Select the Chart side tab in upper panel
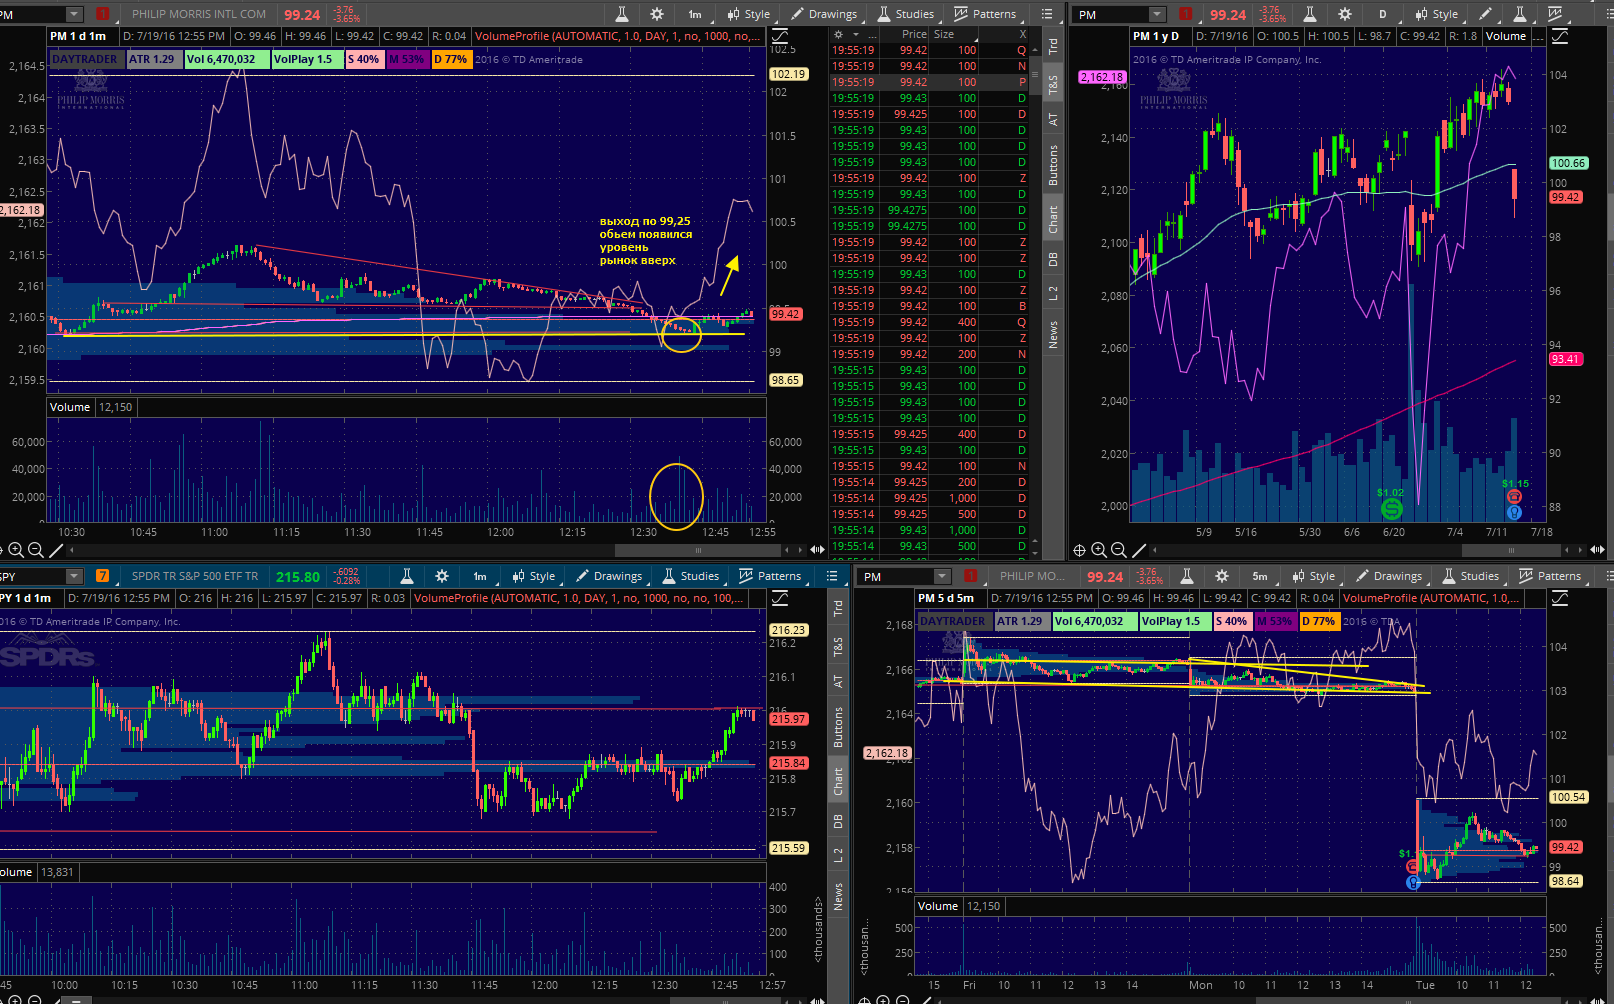This screenshot has width=1614, height=1004. [1053, 220]
